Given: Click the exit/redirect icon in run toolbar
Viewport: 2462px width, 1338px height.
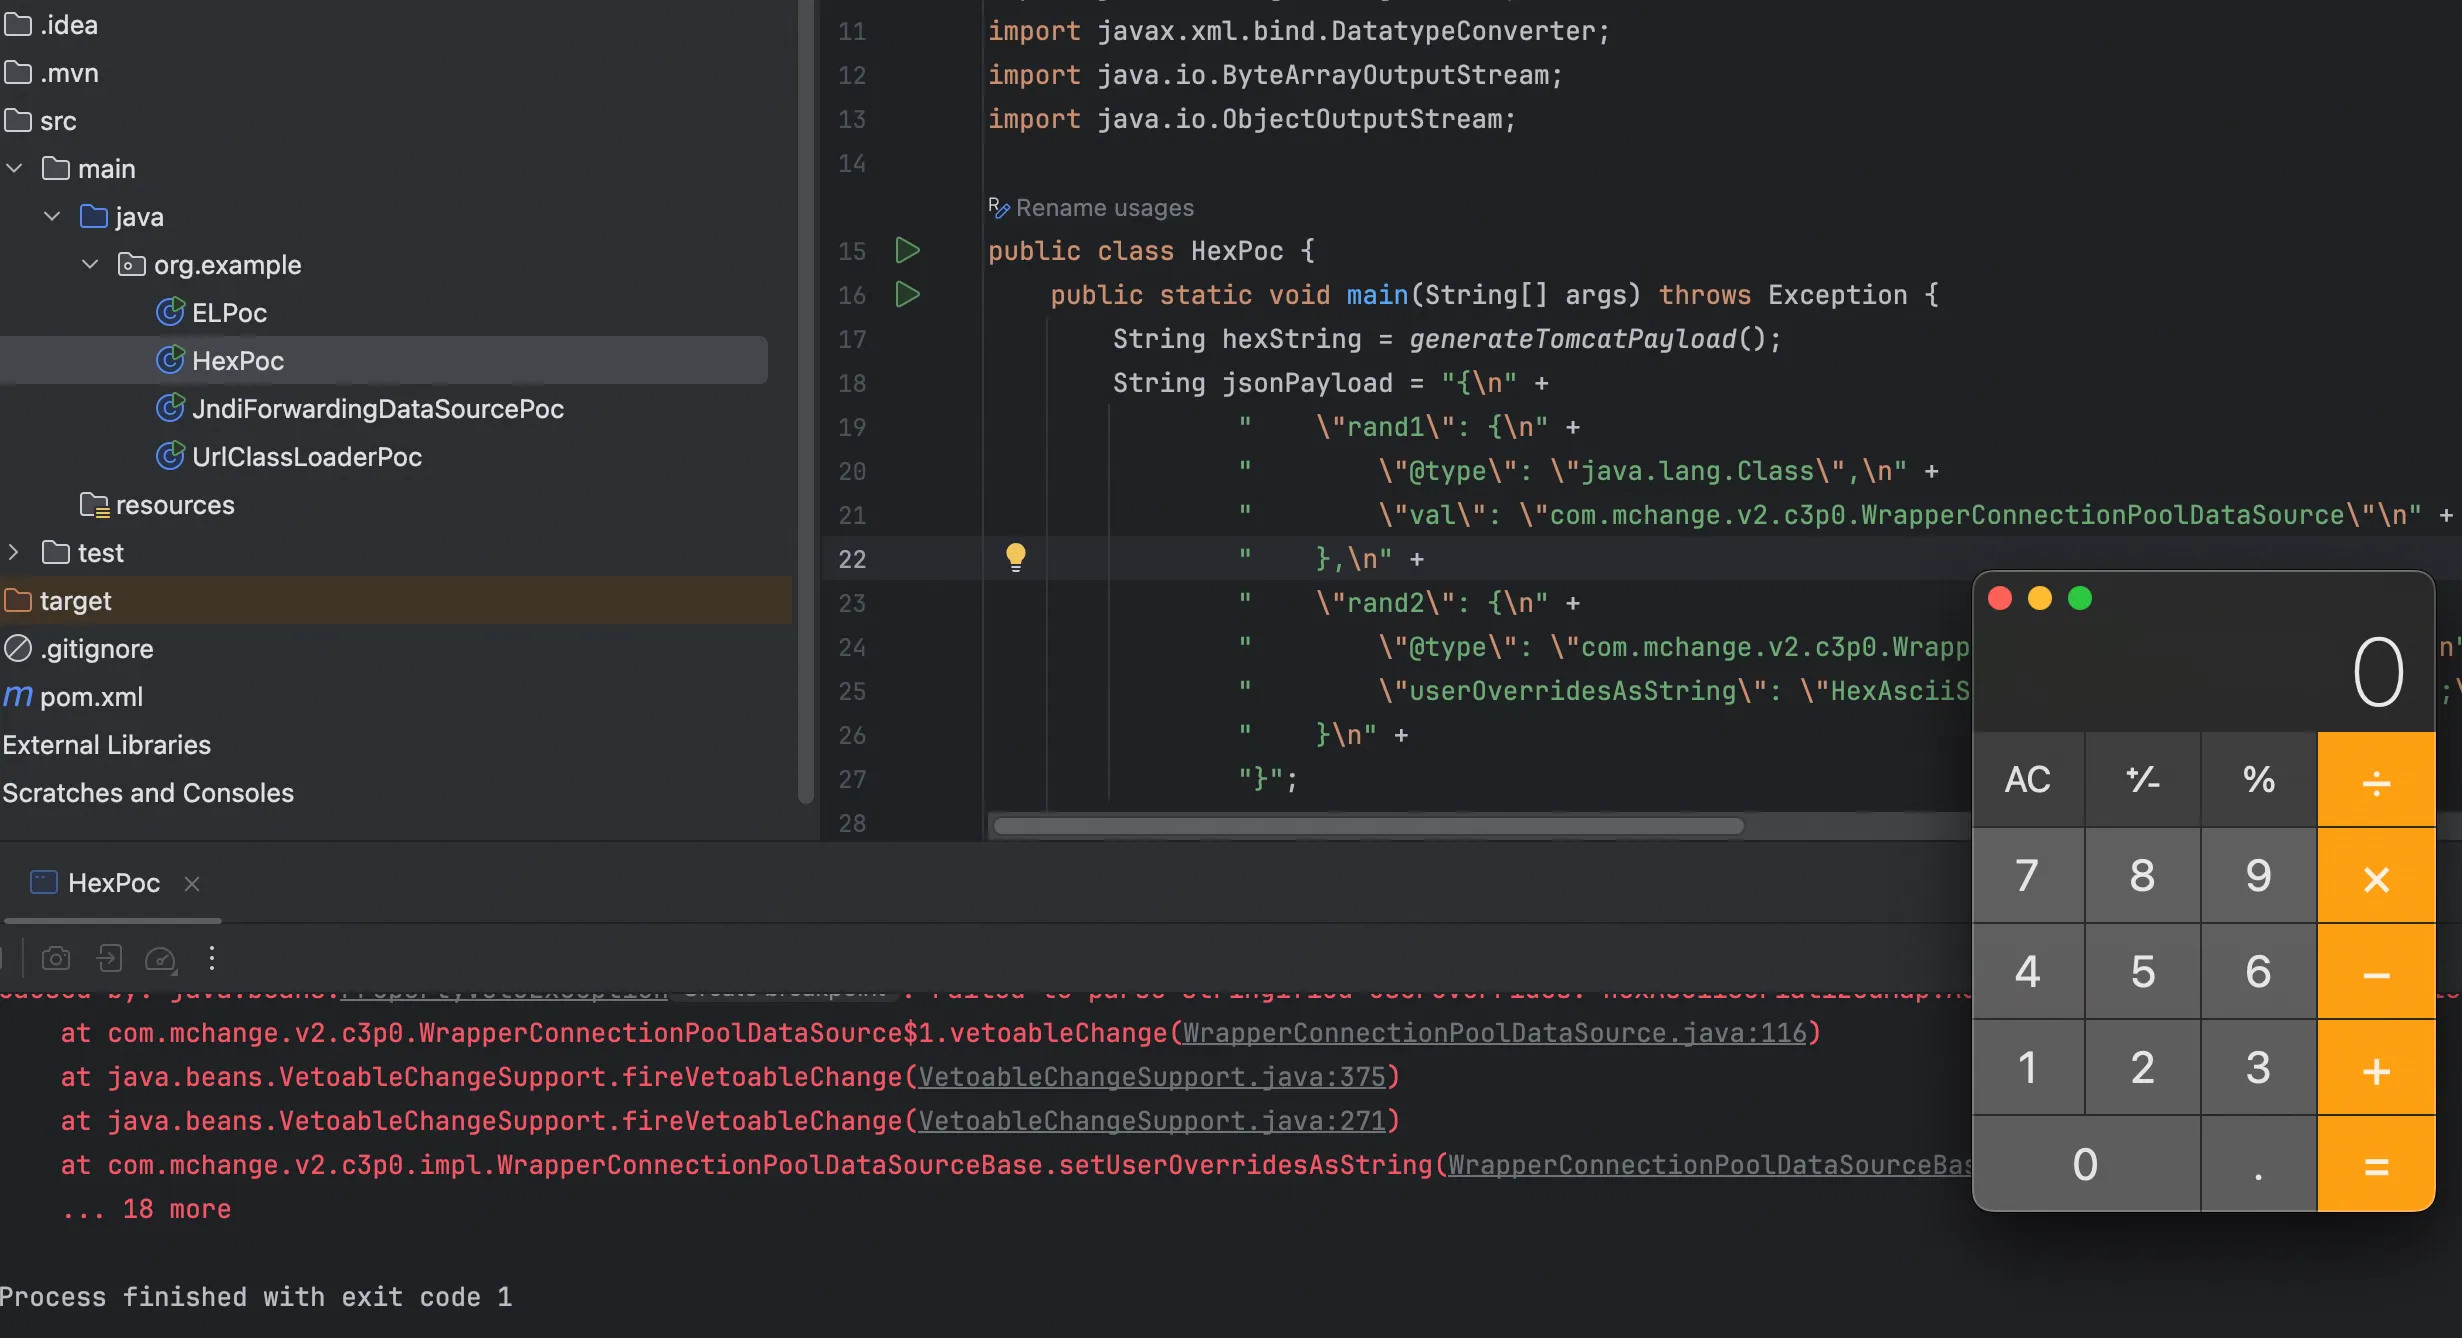Looking at the screenshot, I should tap(109, 959).
